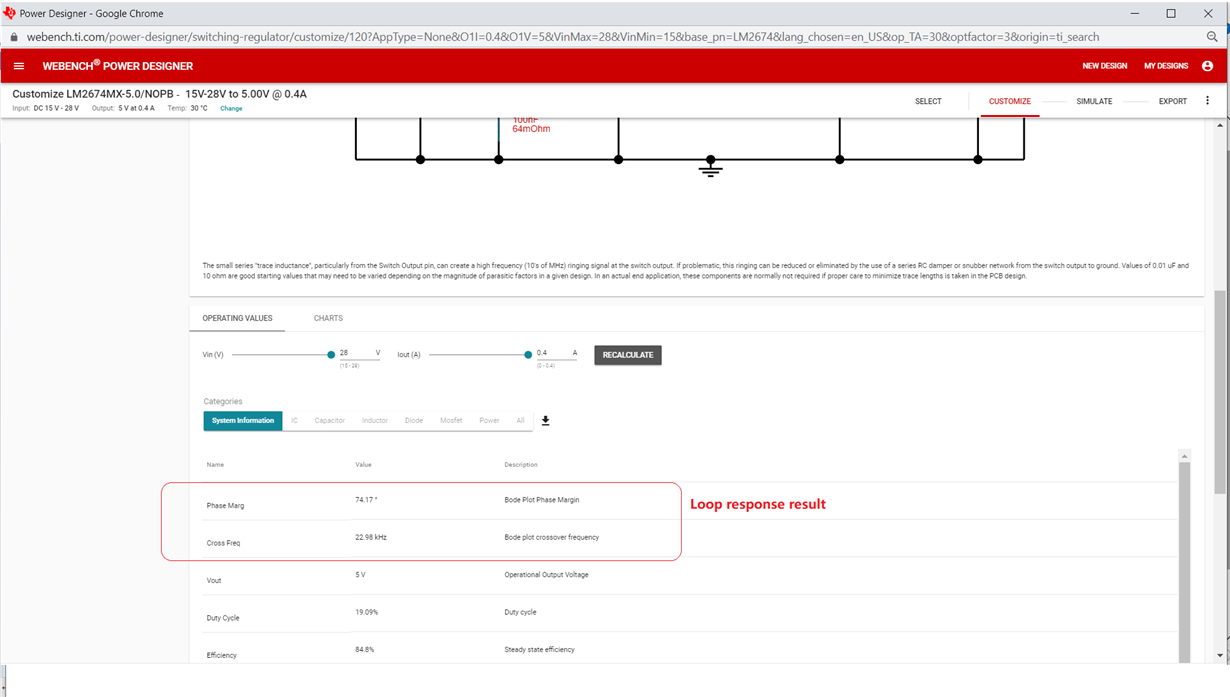Go to the CUSTOMIZE step

[1010, 101]
